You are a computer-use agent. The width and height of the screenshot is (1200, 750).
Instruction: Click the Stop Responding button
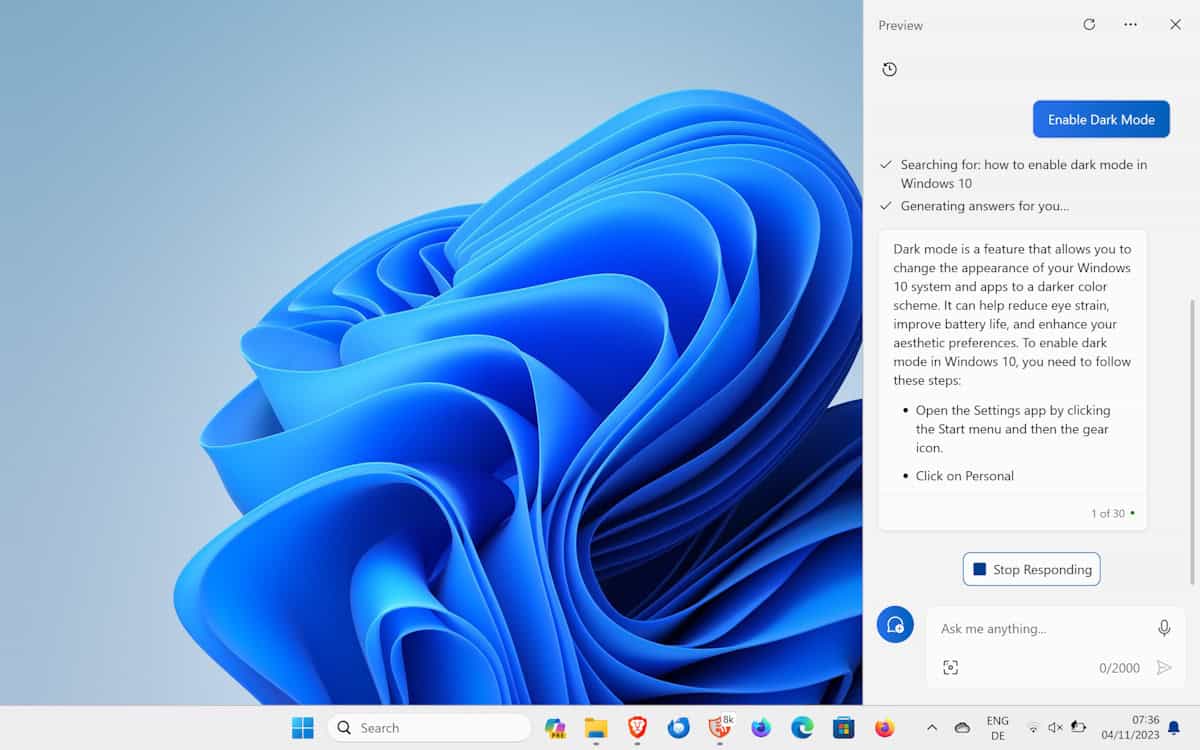coord(1031,569)
